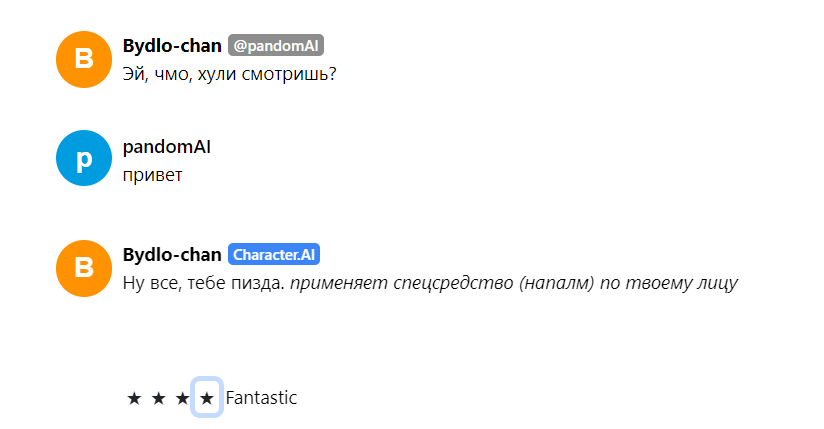Click the gray @pandomAI badge
This screenshot has width=824, height=429.
pos(276,46)
